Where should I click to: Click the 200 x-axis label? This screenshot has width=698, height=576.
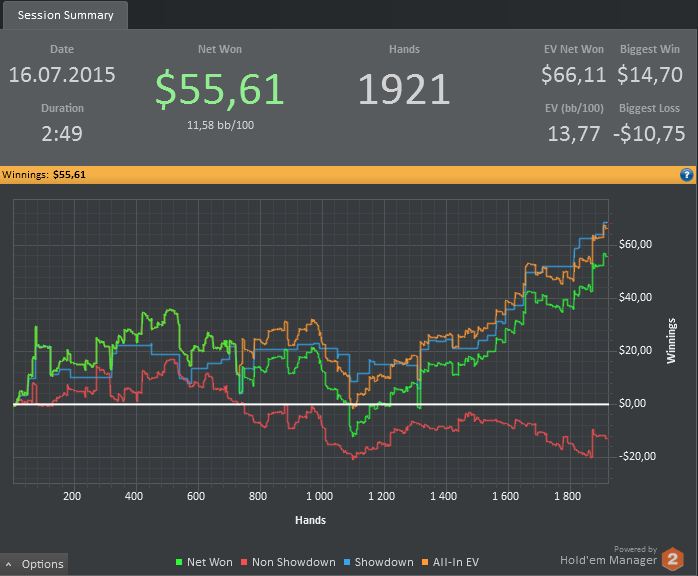[x=72, y=496]
